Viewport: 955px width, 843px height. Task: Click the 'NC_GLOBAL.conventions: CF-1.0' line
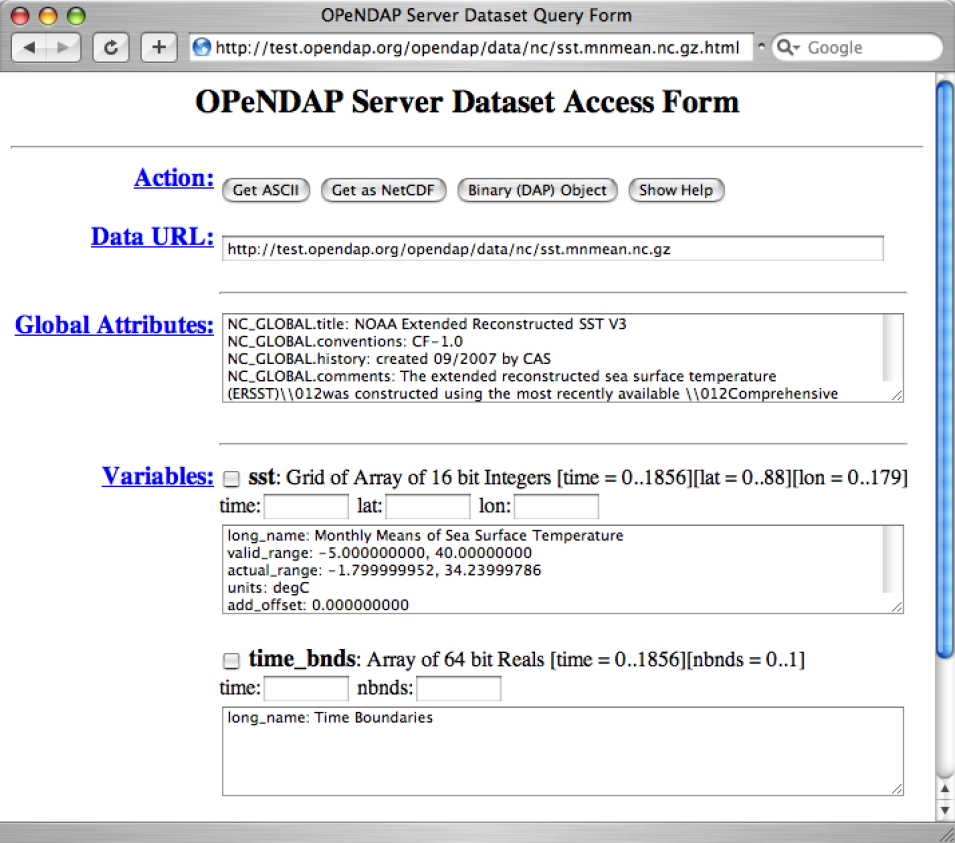tap(345, 342)
